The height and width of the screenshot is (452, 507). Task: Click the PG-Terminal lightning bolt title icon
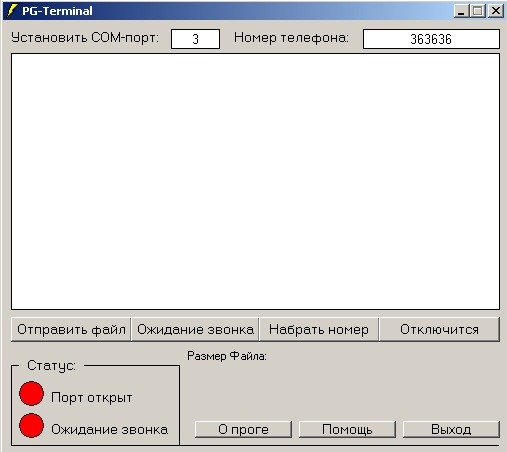[x=12, y=10]
